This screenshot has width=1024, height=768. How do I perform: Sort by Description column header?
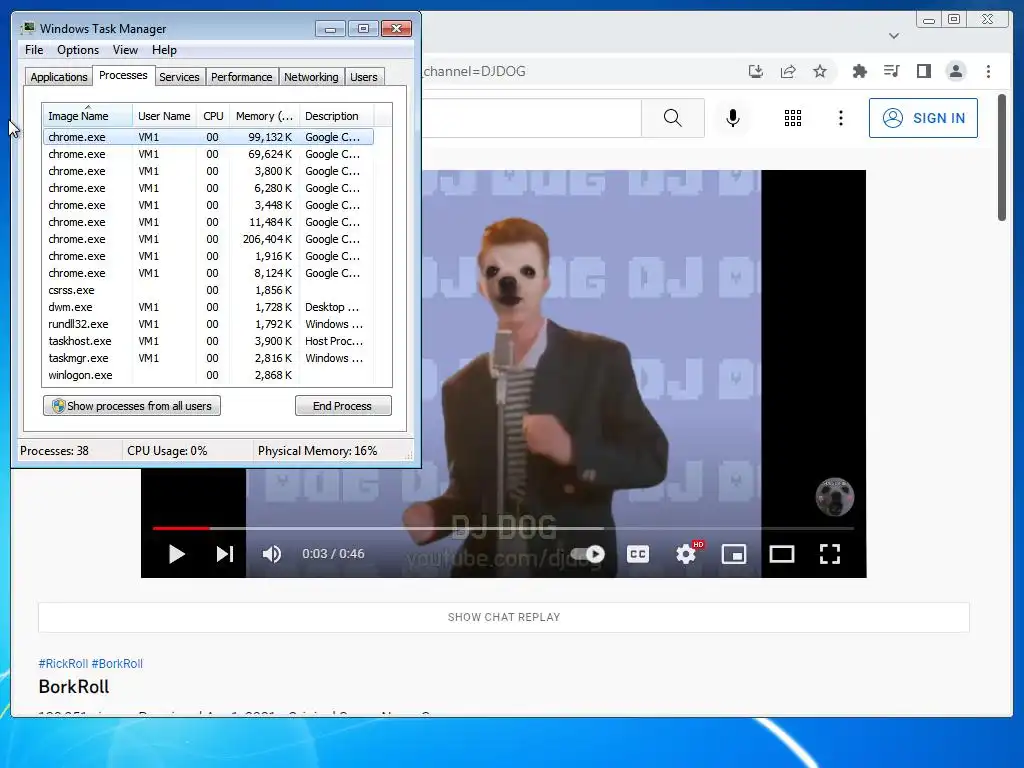click(336, 116)
